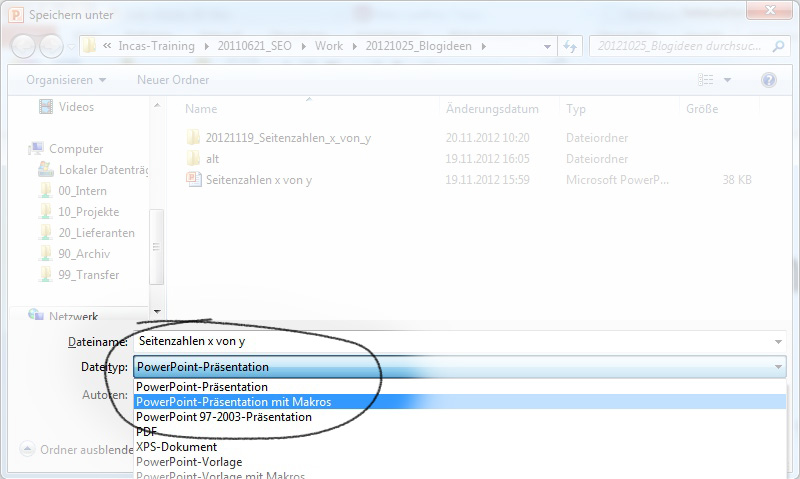Click 20110621_SEO in breadcrumb path
Image resolution: width=800 pixels, height=479 pixels.
click(x=255, y=46)
